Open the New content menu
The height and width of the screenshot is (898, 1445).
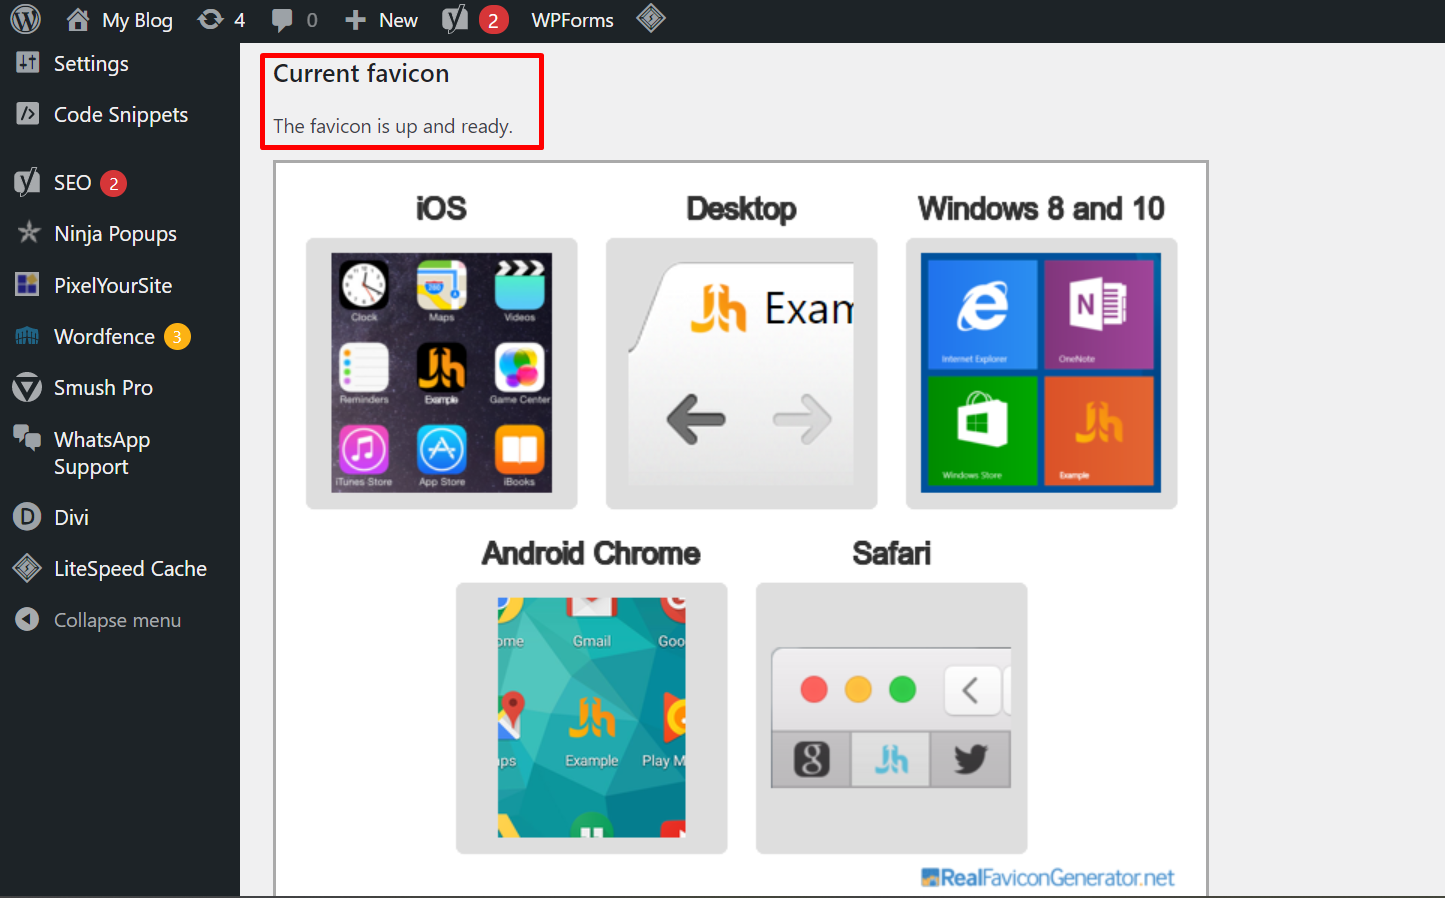coord(381,20)
